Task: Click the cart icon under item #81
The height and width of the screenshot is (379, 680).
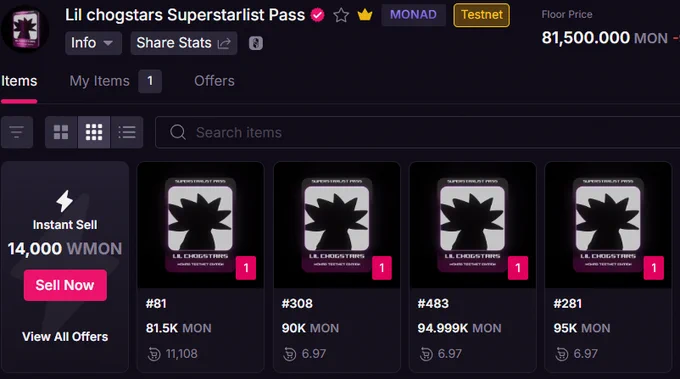Action: point(154,354)
